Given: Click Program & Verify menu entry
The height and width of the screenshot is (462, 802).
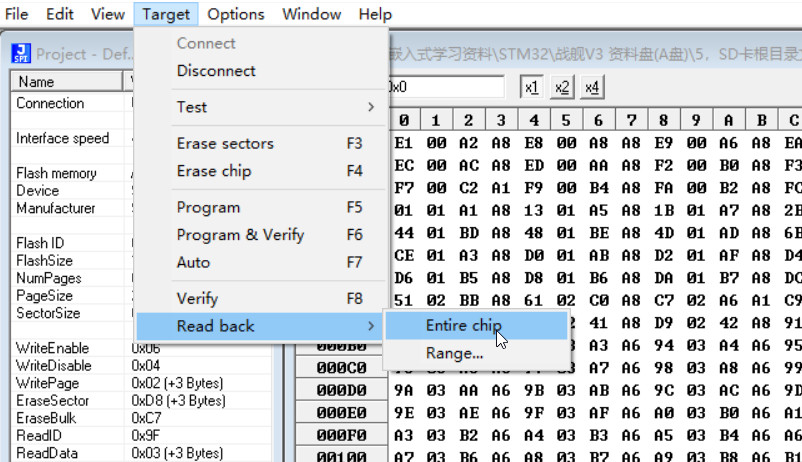Looking at the screenshot, I should point(240,235).
